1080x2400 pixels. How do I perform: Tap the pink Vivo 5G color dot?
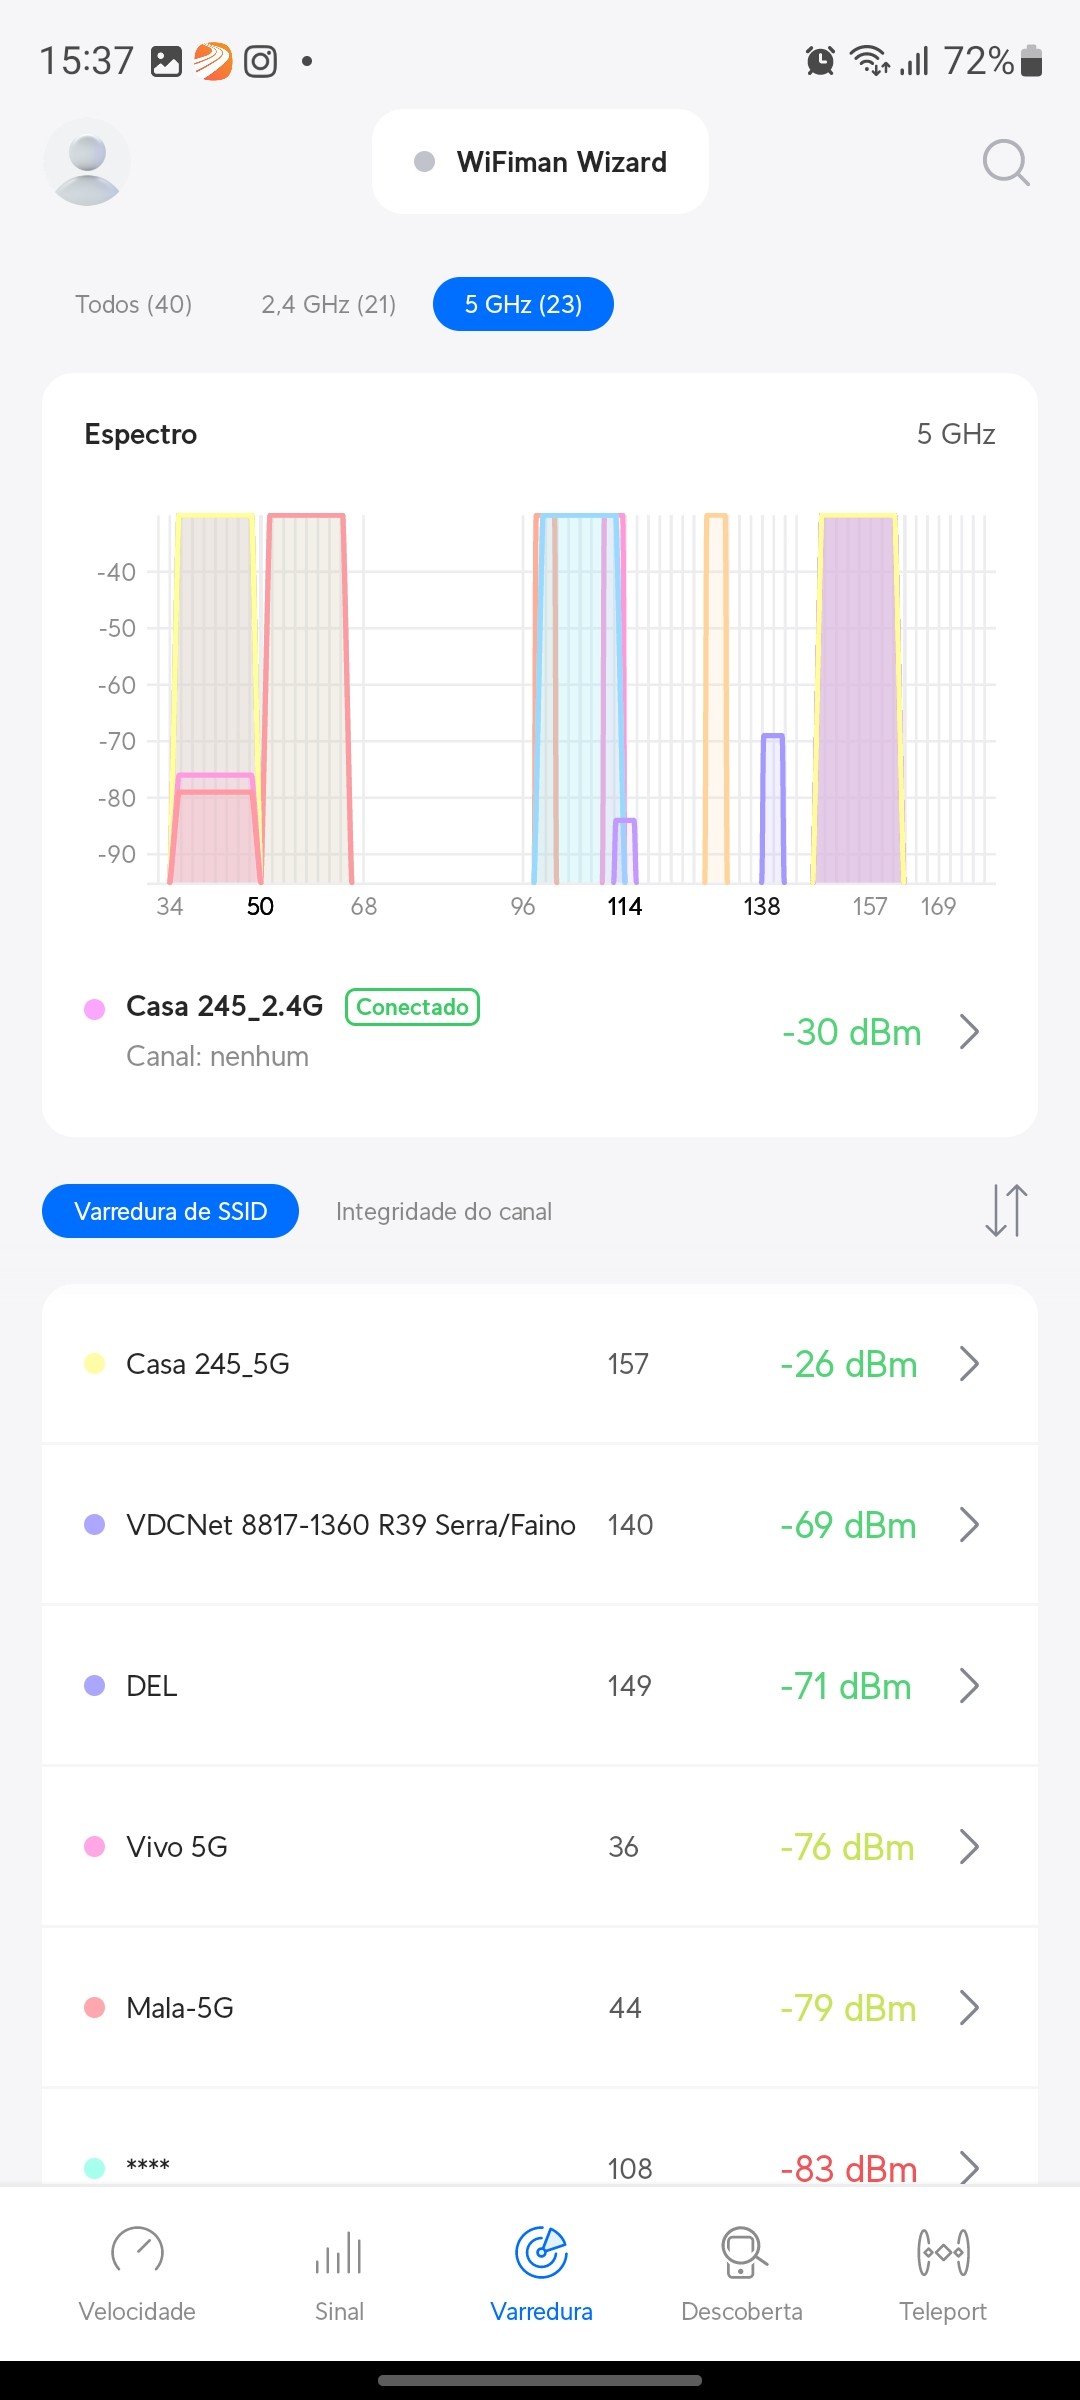(95, 1847)
